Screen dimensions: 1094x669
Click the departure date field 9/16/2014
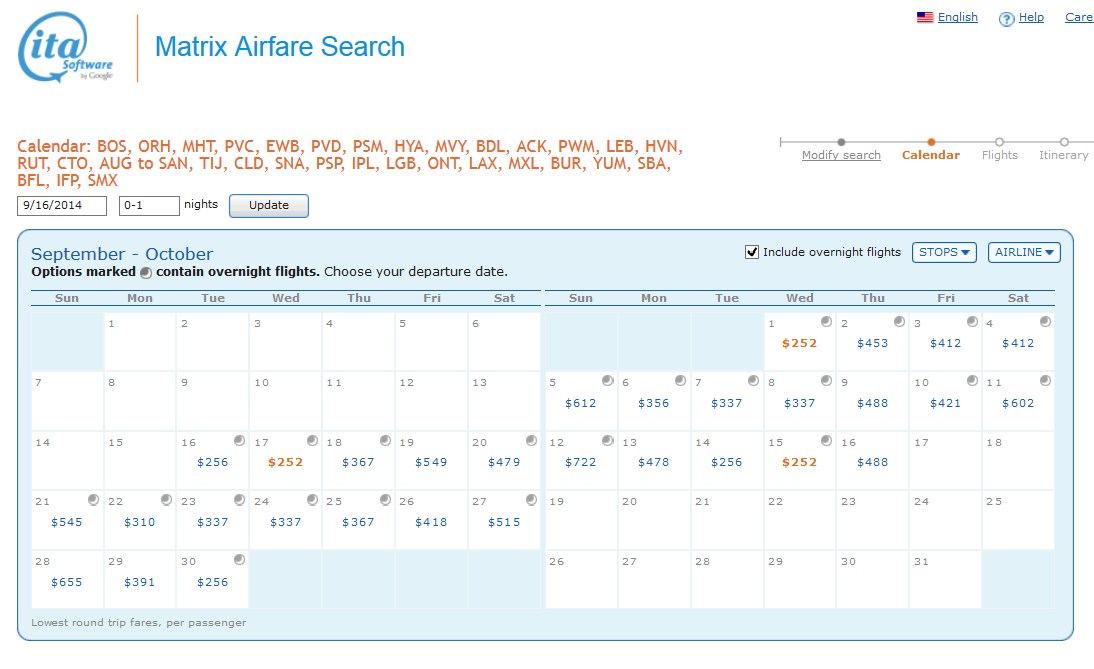point(62,205)
